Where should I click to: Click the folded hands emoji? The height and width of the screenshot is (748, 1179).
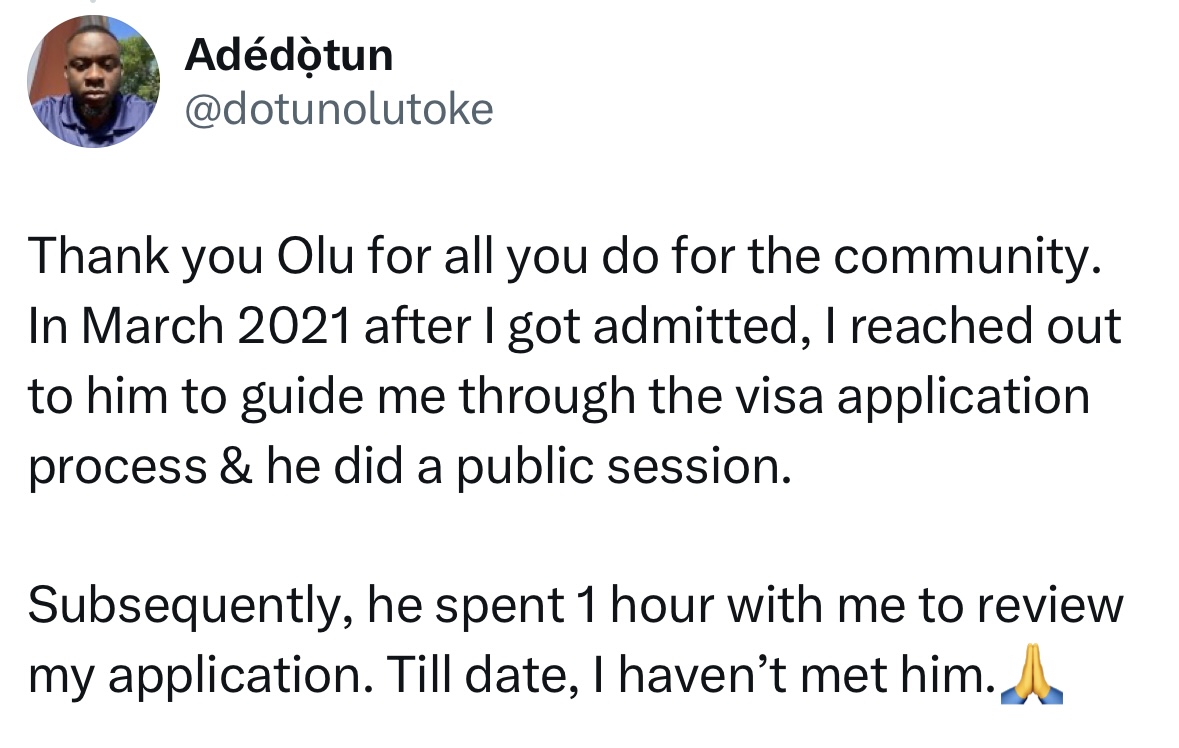click(x=1032, y=674)
